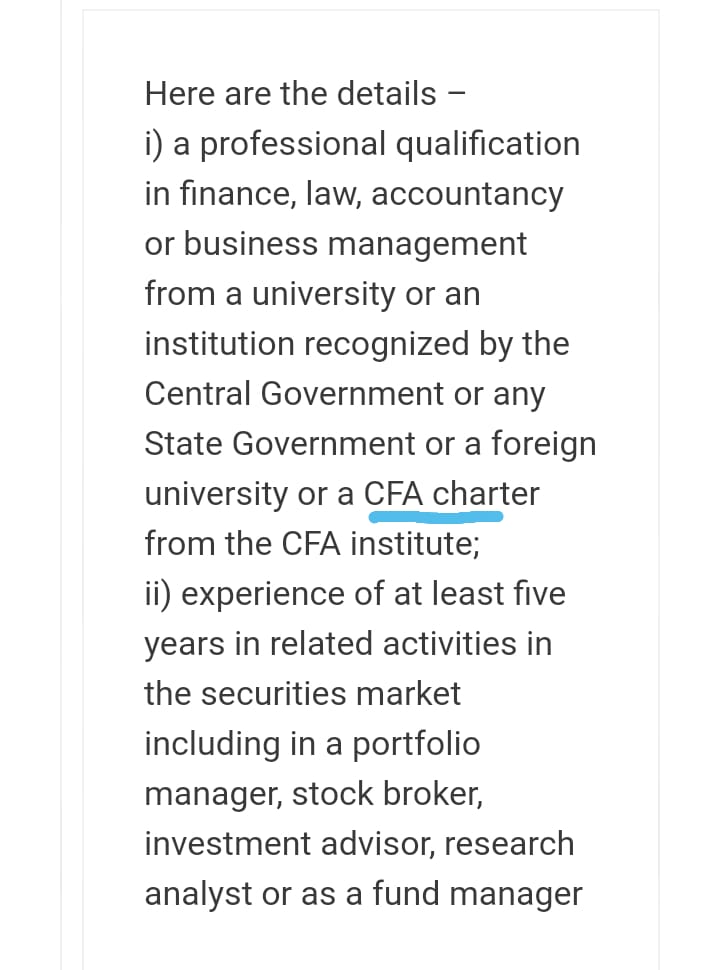Select the "Here are the details" heading
This screenshot has width=720, height=970.
(x=291, y=93)
